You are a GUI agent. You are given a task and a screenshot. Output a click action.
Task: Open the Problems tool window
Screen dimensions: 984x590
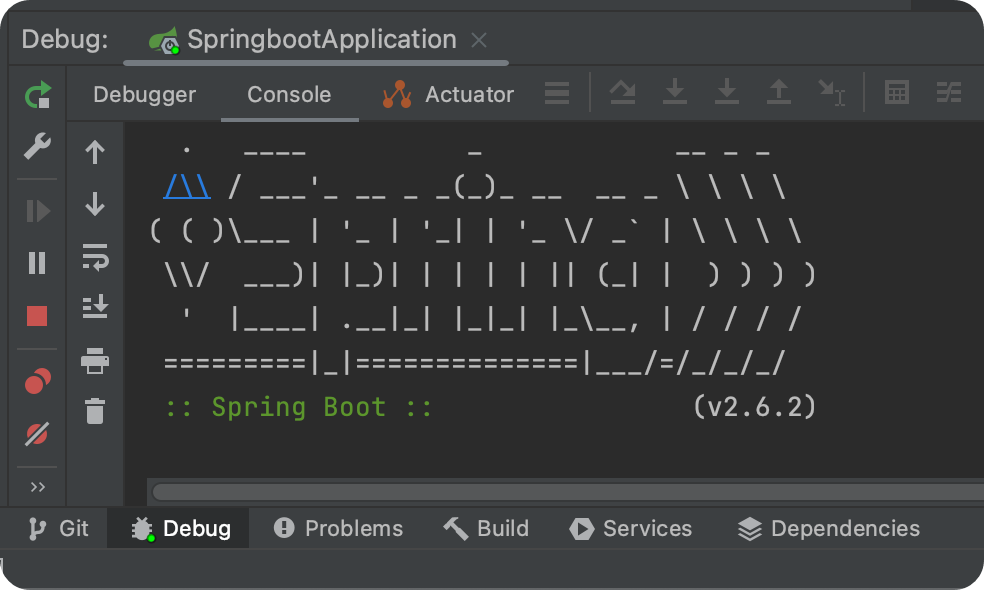[338, 528]
